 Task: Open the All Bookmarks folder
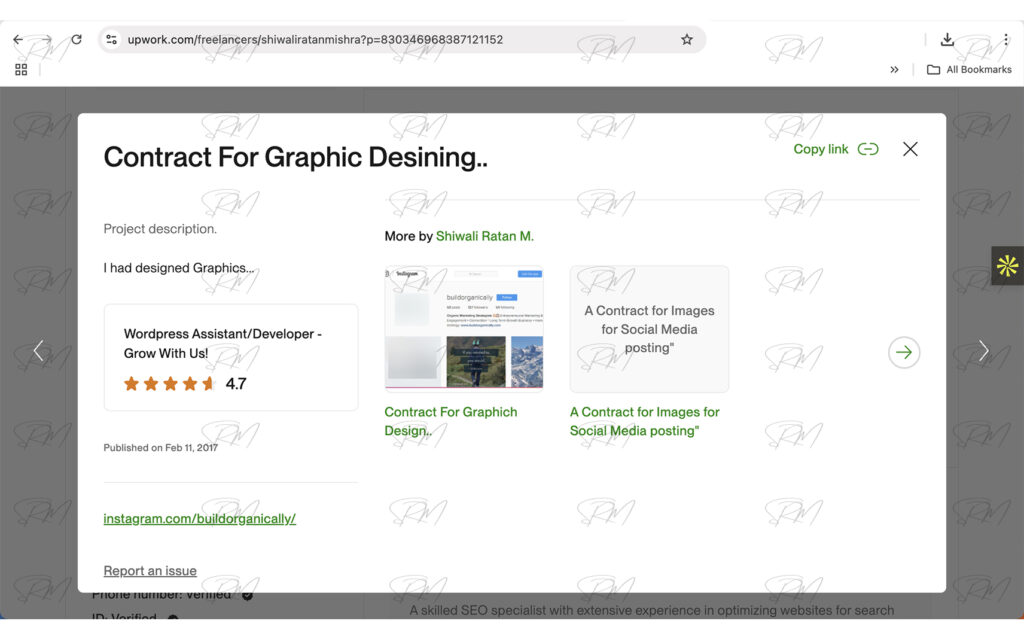coord(969,69)
